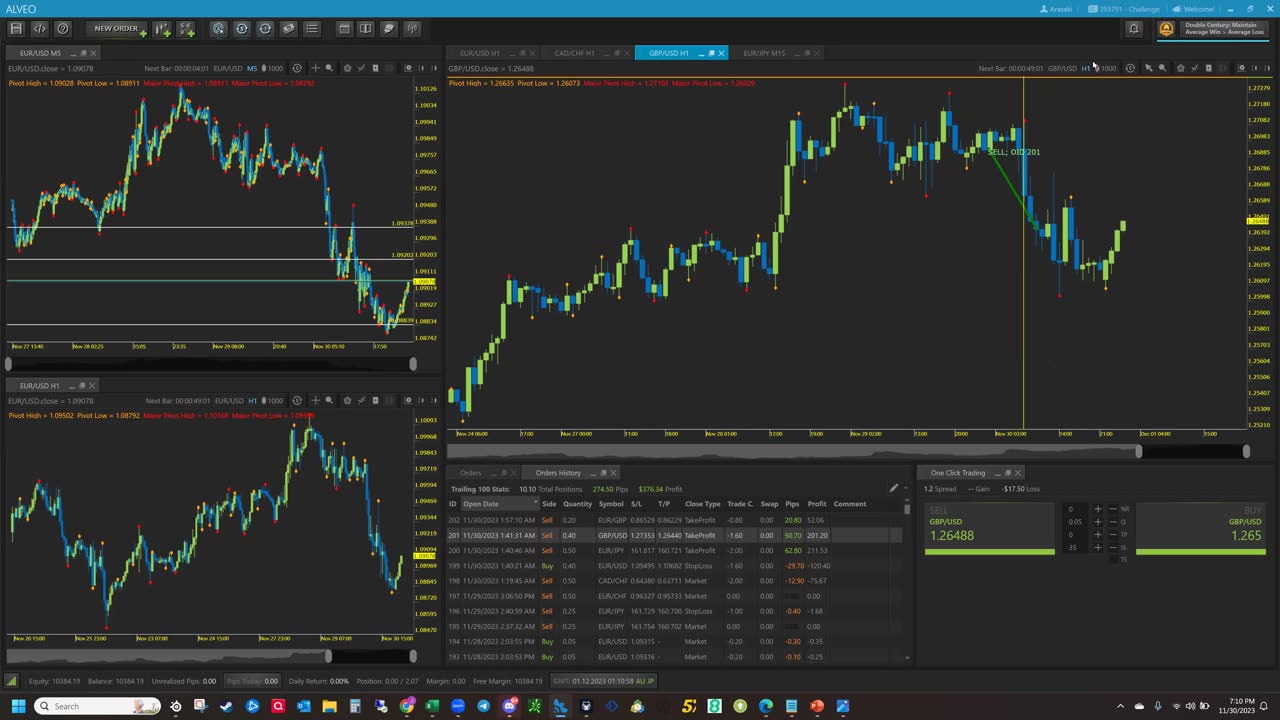This screenshot has height=720, width=1280.
Task: Open the notifications bell icon
Action: (x=1134, y=29)
